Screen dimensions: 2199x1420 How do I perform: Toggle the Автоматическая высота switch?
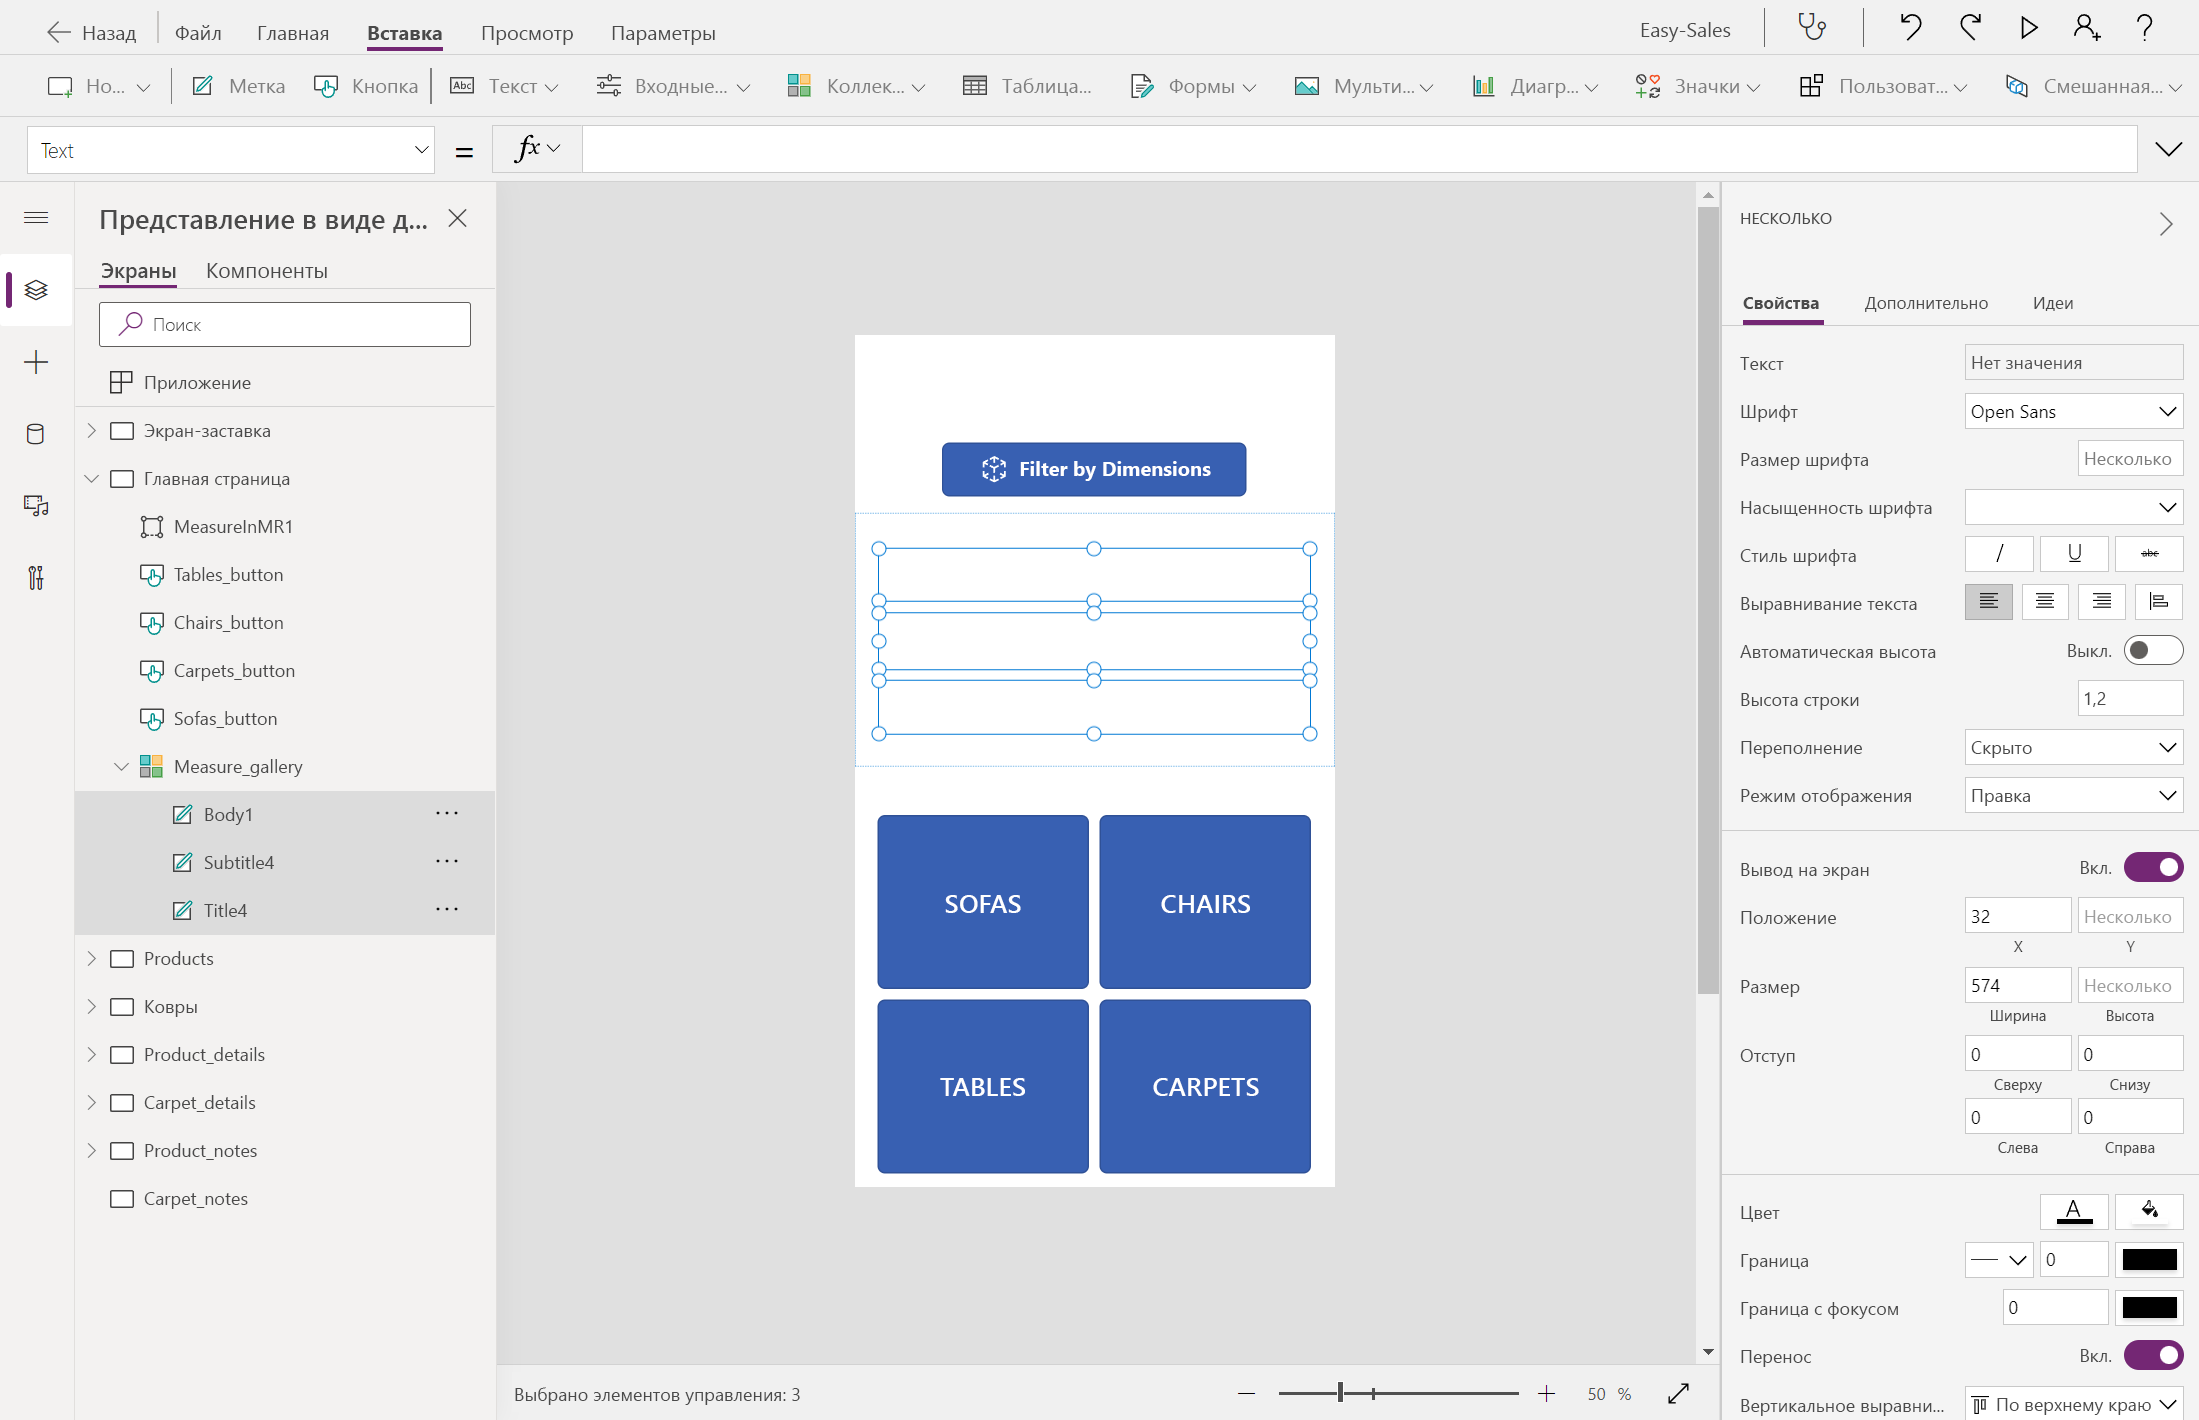pos(2153,651)
